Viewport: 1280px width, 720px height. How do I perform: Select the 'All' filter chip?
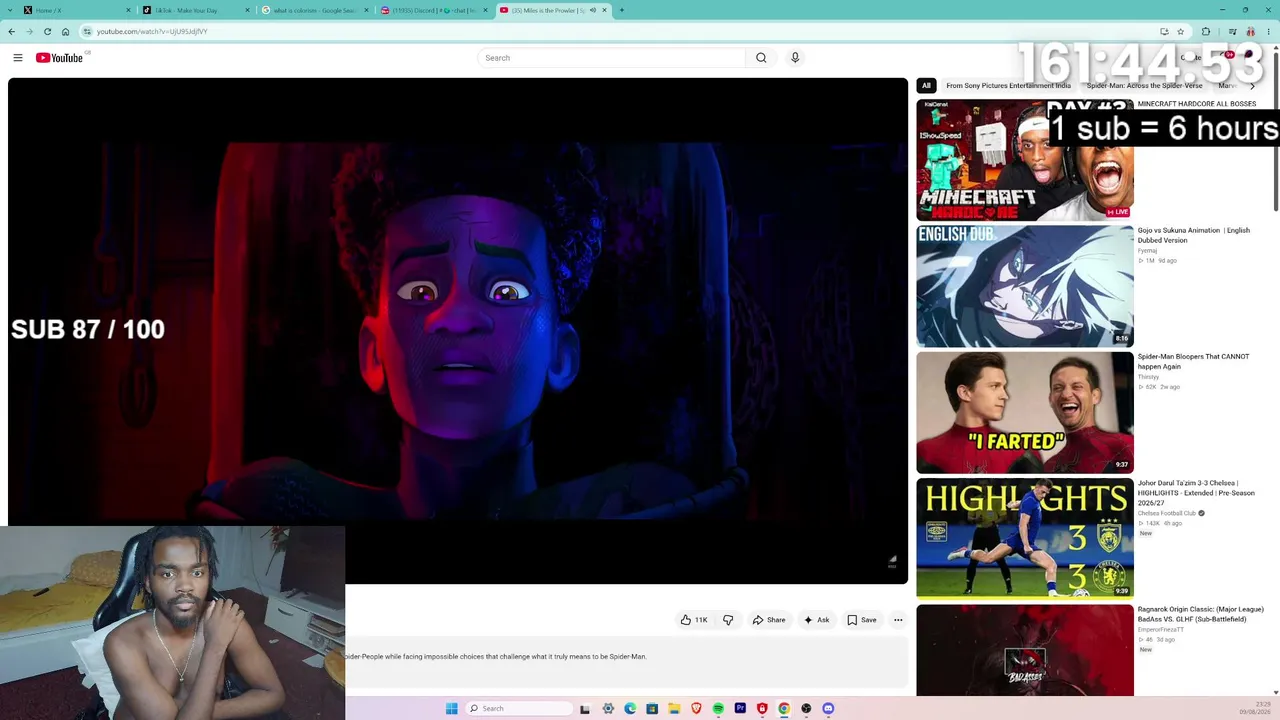pos(926,86)
